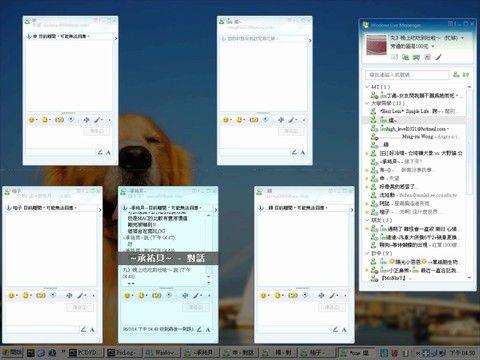The height and width of the screenshot is (360, 480).
Task: Toggle display picture arrow in 儒~ chat window
Action: coord(310,40)
